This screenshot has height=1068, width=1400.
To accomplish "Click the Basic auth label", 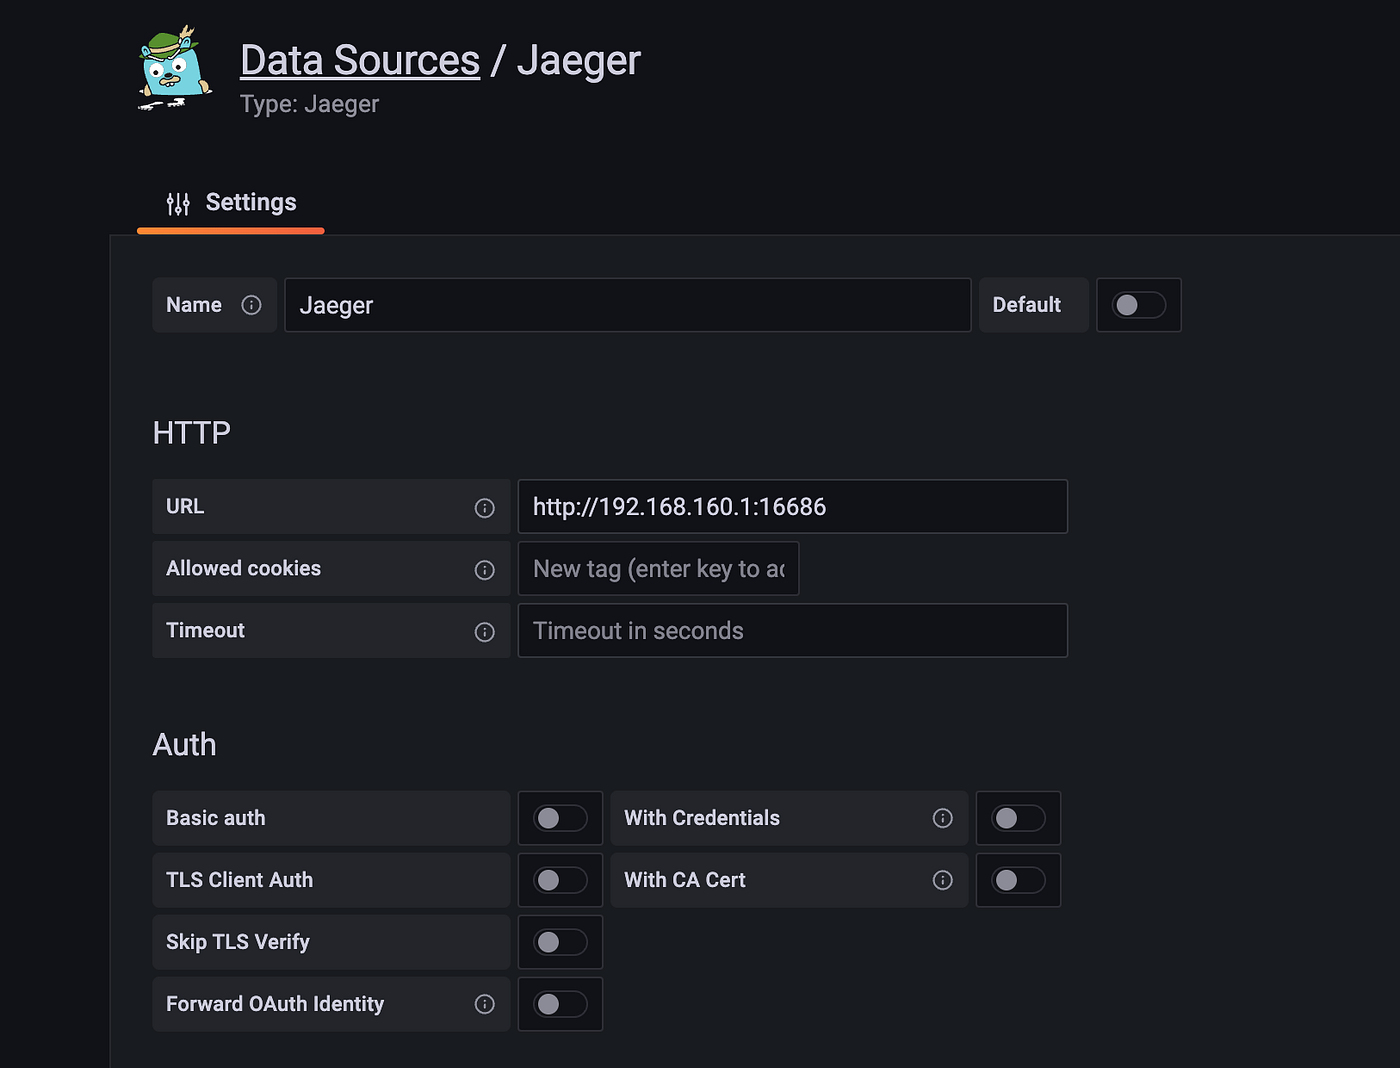I will (216, 818).
